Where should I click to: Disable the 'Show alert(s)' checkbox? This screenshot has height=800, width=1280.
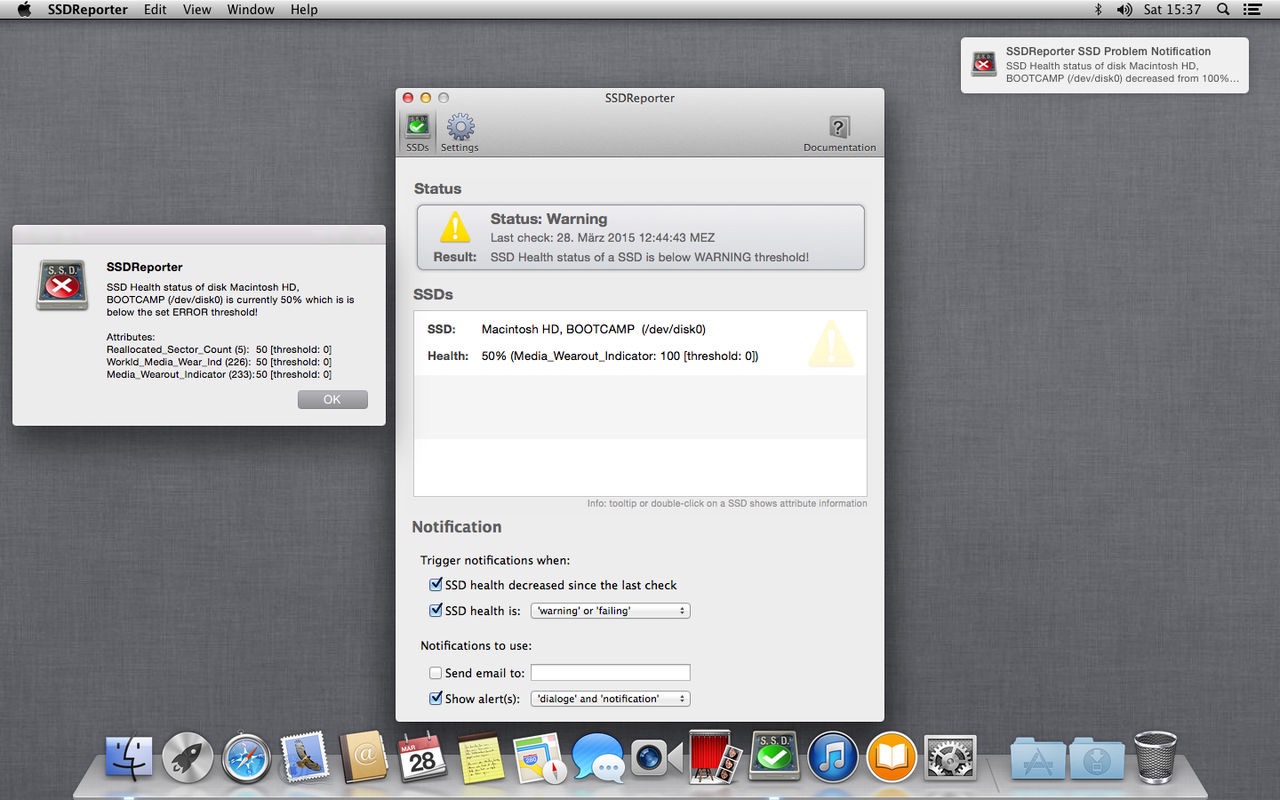click(436, 698)
